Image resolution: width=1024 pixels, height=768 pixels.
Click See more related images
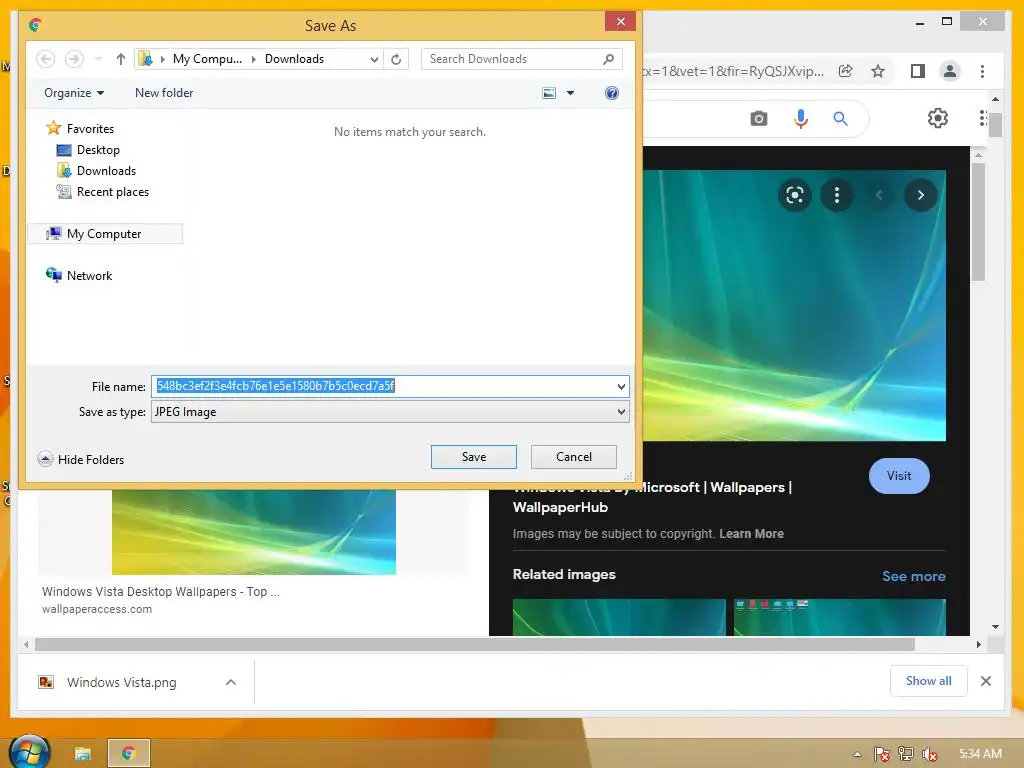914,576
